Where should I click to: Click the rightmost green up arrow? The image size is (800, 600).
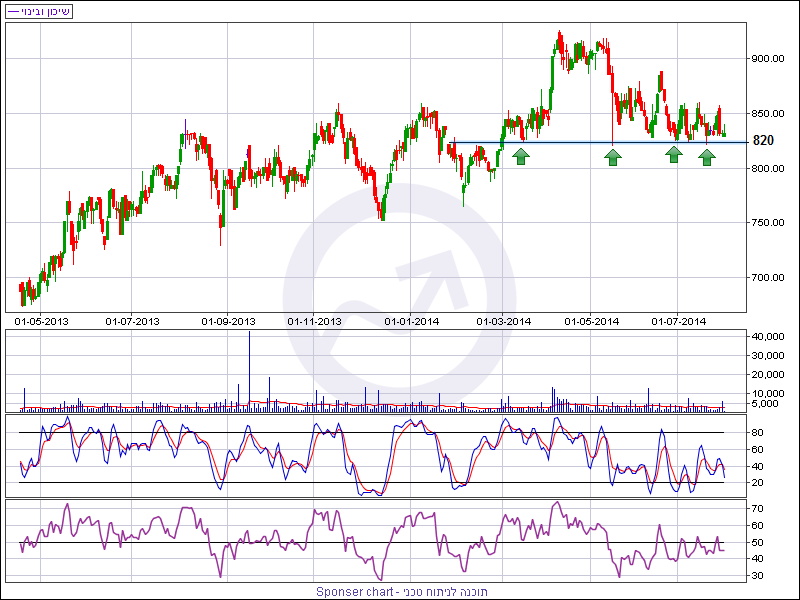pyautogui.click(x=707, y=156)
